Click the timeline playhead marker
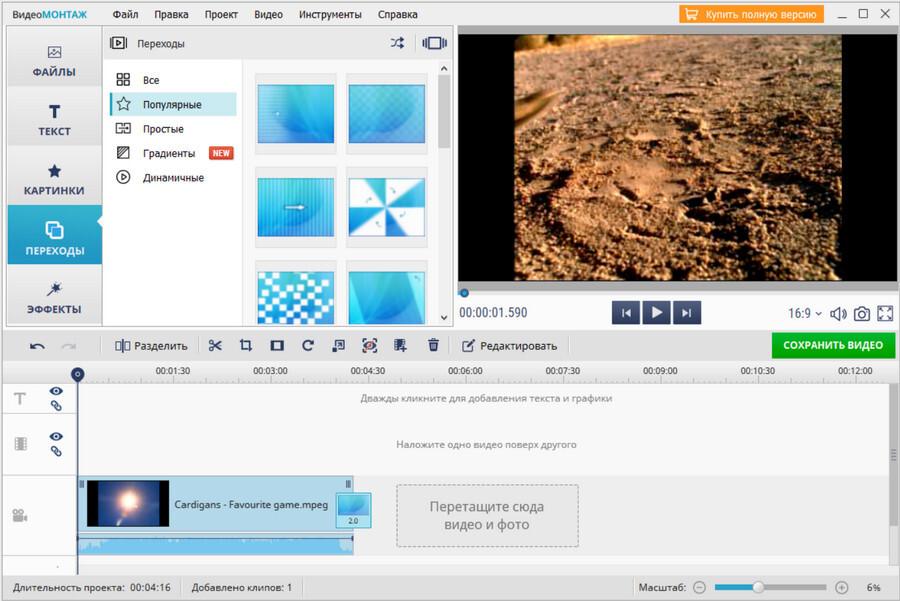900x601 pixels. (77, 374)
